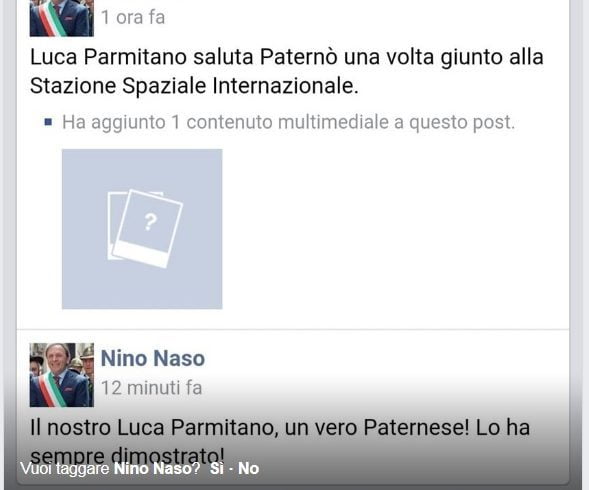The width and height of the screenshot is (589, 490).
Task: Open the missing multimedia placeholder thumbnail
Action: [142, 229]
